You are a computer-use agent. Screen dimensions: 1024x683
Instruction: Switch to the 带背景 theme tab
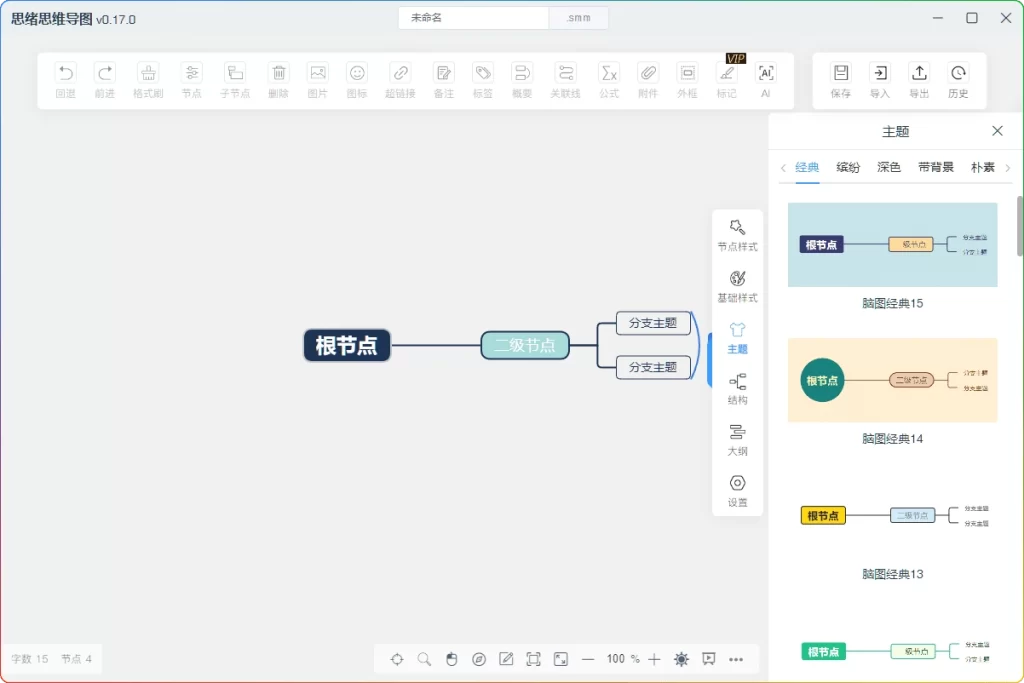pyautogui.click(x=934, y=167)
